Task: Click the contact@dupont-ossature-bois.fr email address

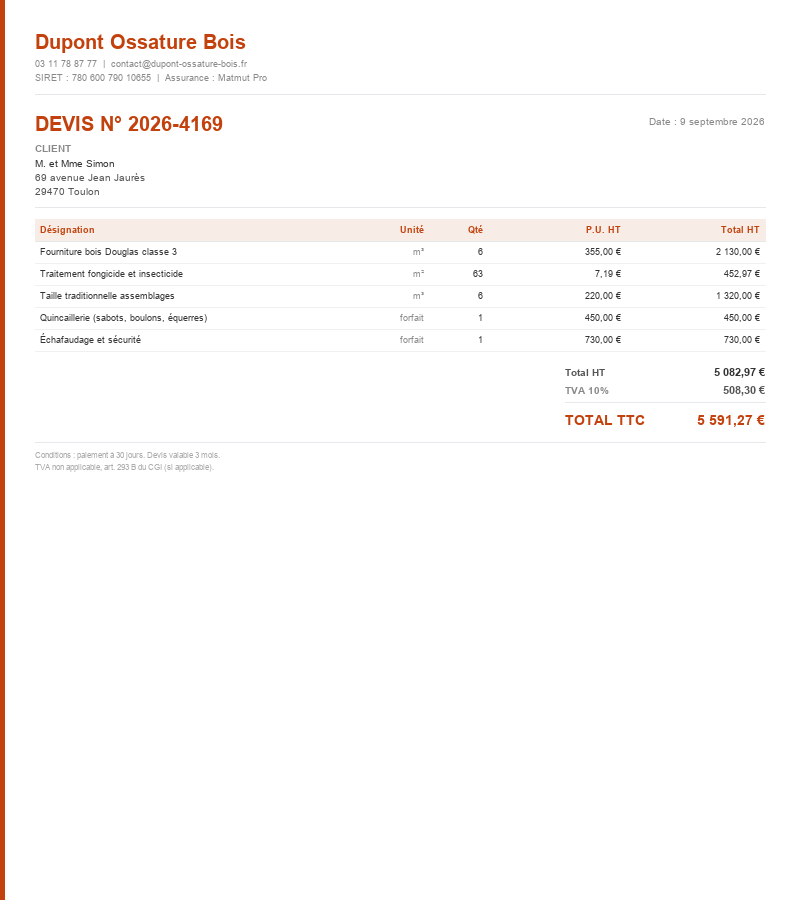Action: (179, 64)
